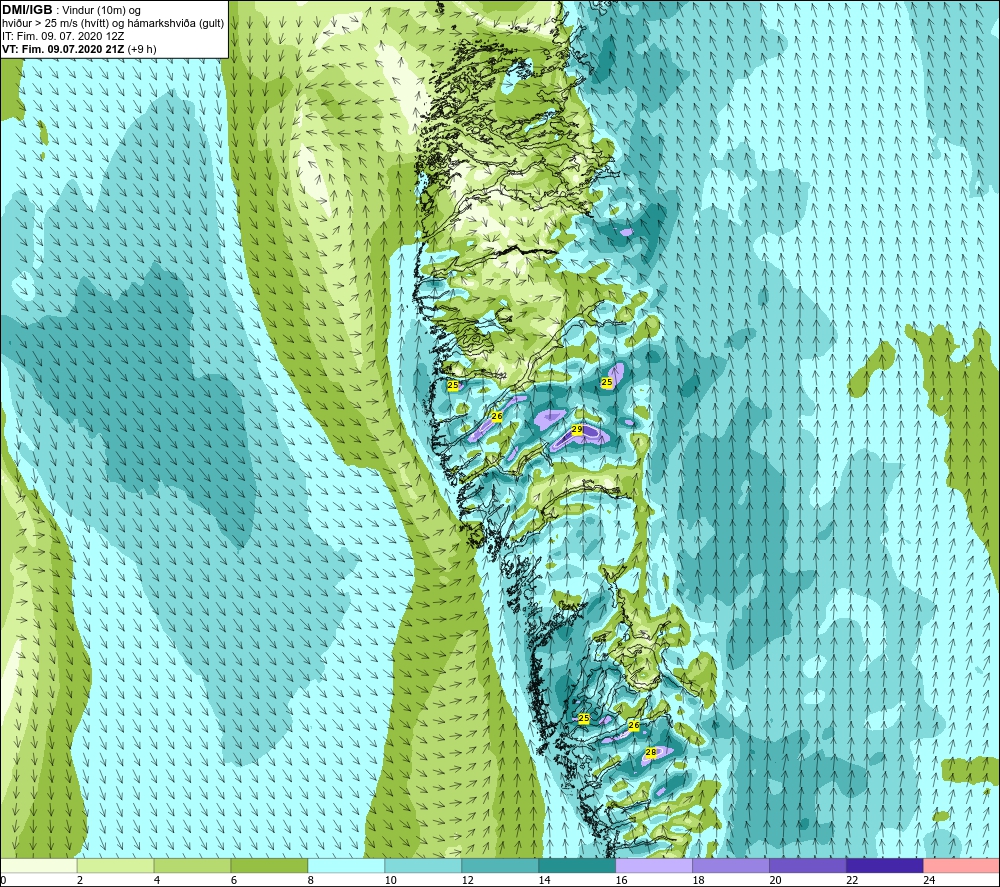Click the hviður > 25 m/s legend line
Screen dimensions: 1000x887
click(x=113, y=23)
